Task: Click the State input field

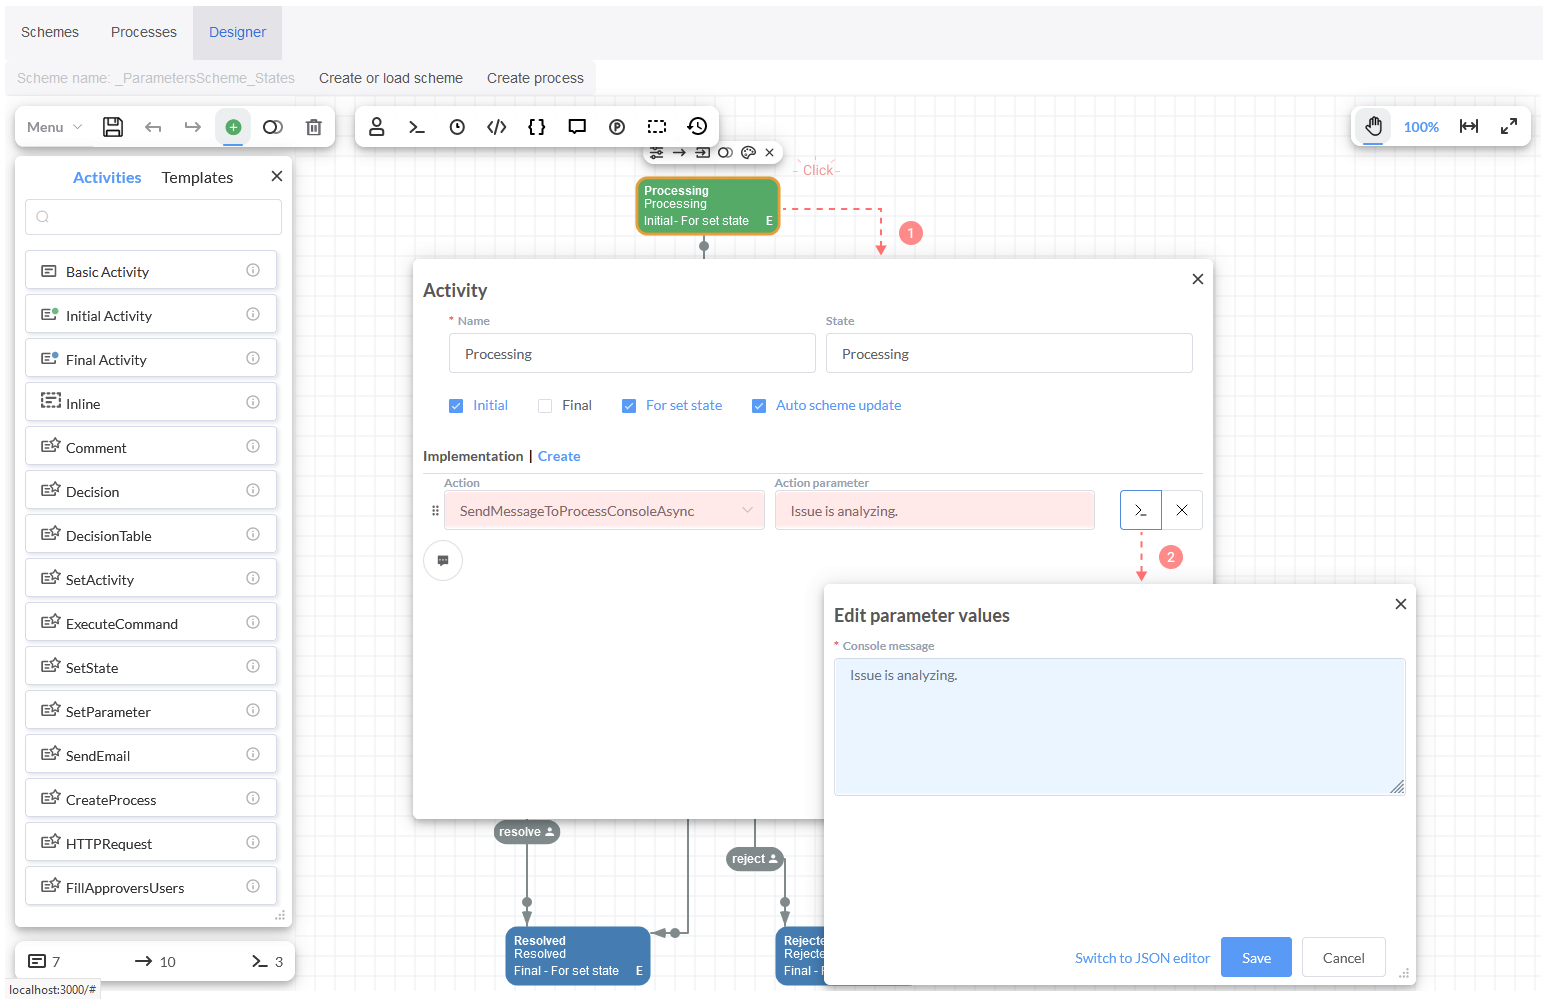Action: point(1009,353)
